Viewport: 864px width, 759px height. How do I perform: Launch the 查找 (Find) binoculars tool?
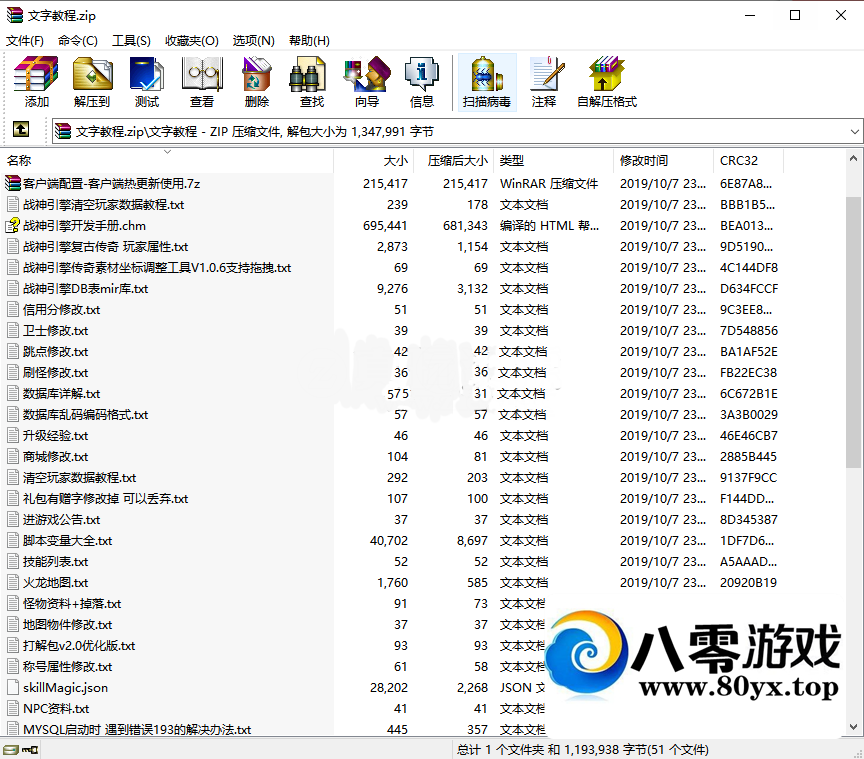[312, 82]
